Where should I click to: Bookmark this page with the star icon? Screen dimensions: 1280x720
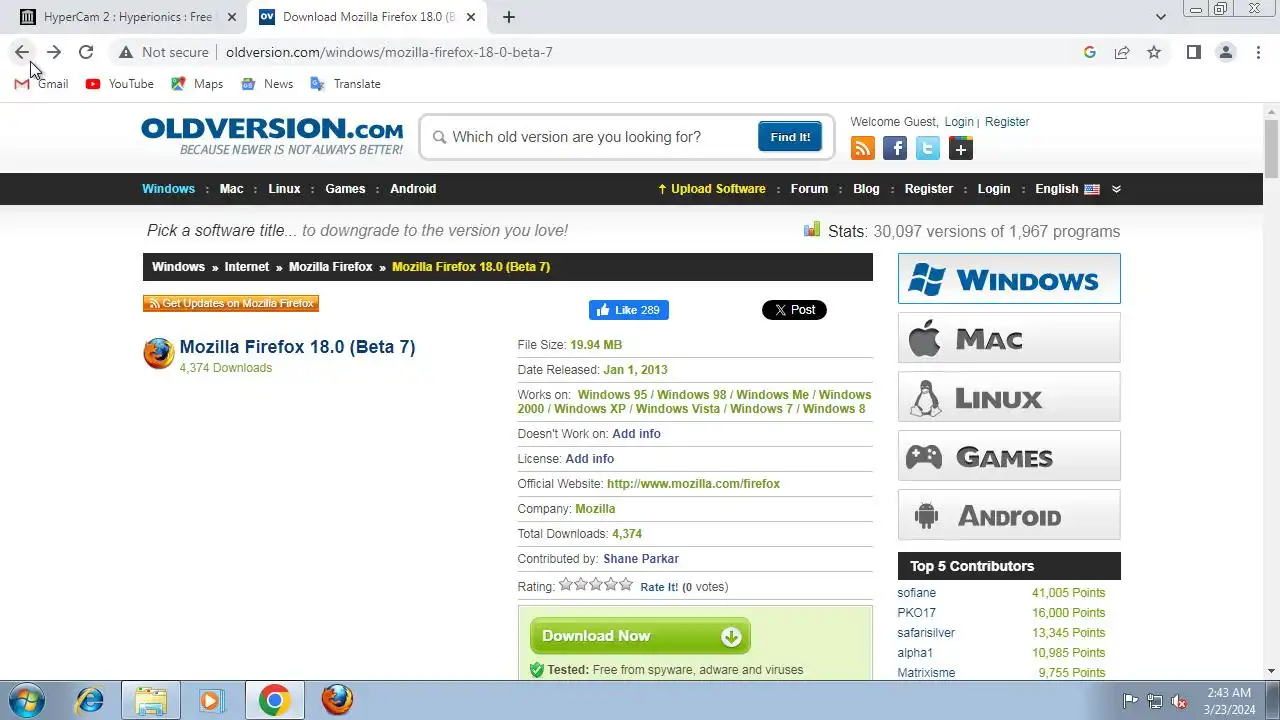(x=1154, y=52)
